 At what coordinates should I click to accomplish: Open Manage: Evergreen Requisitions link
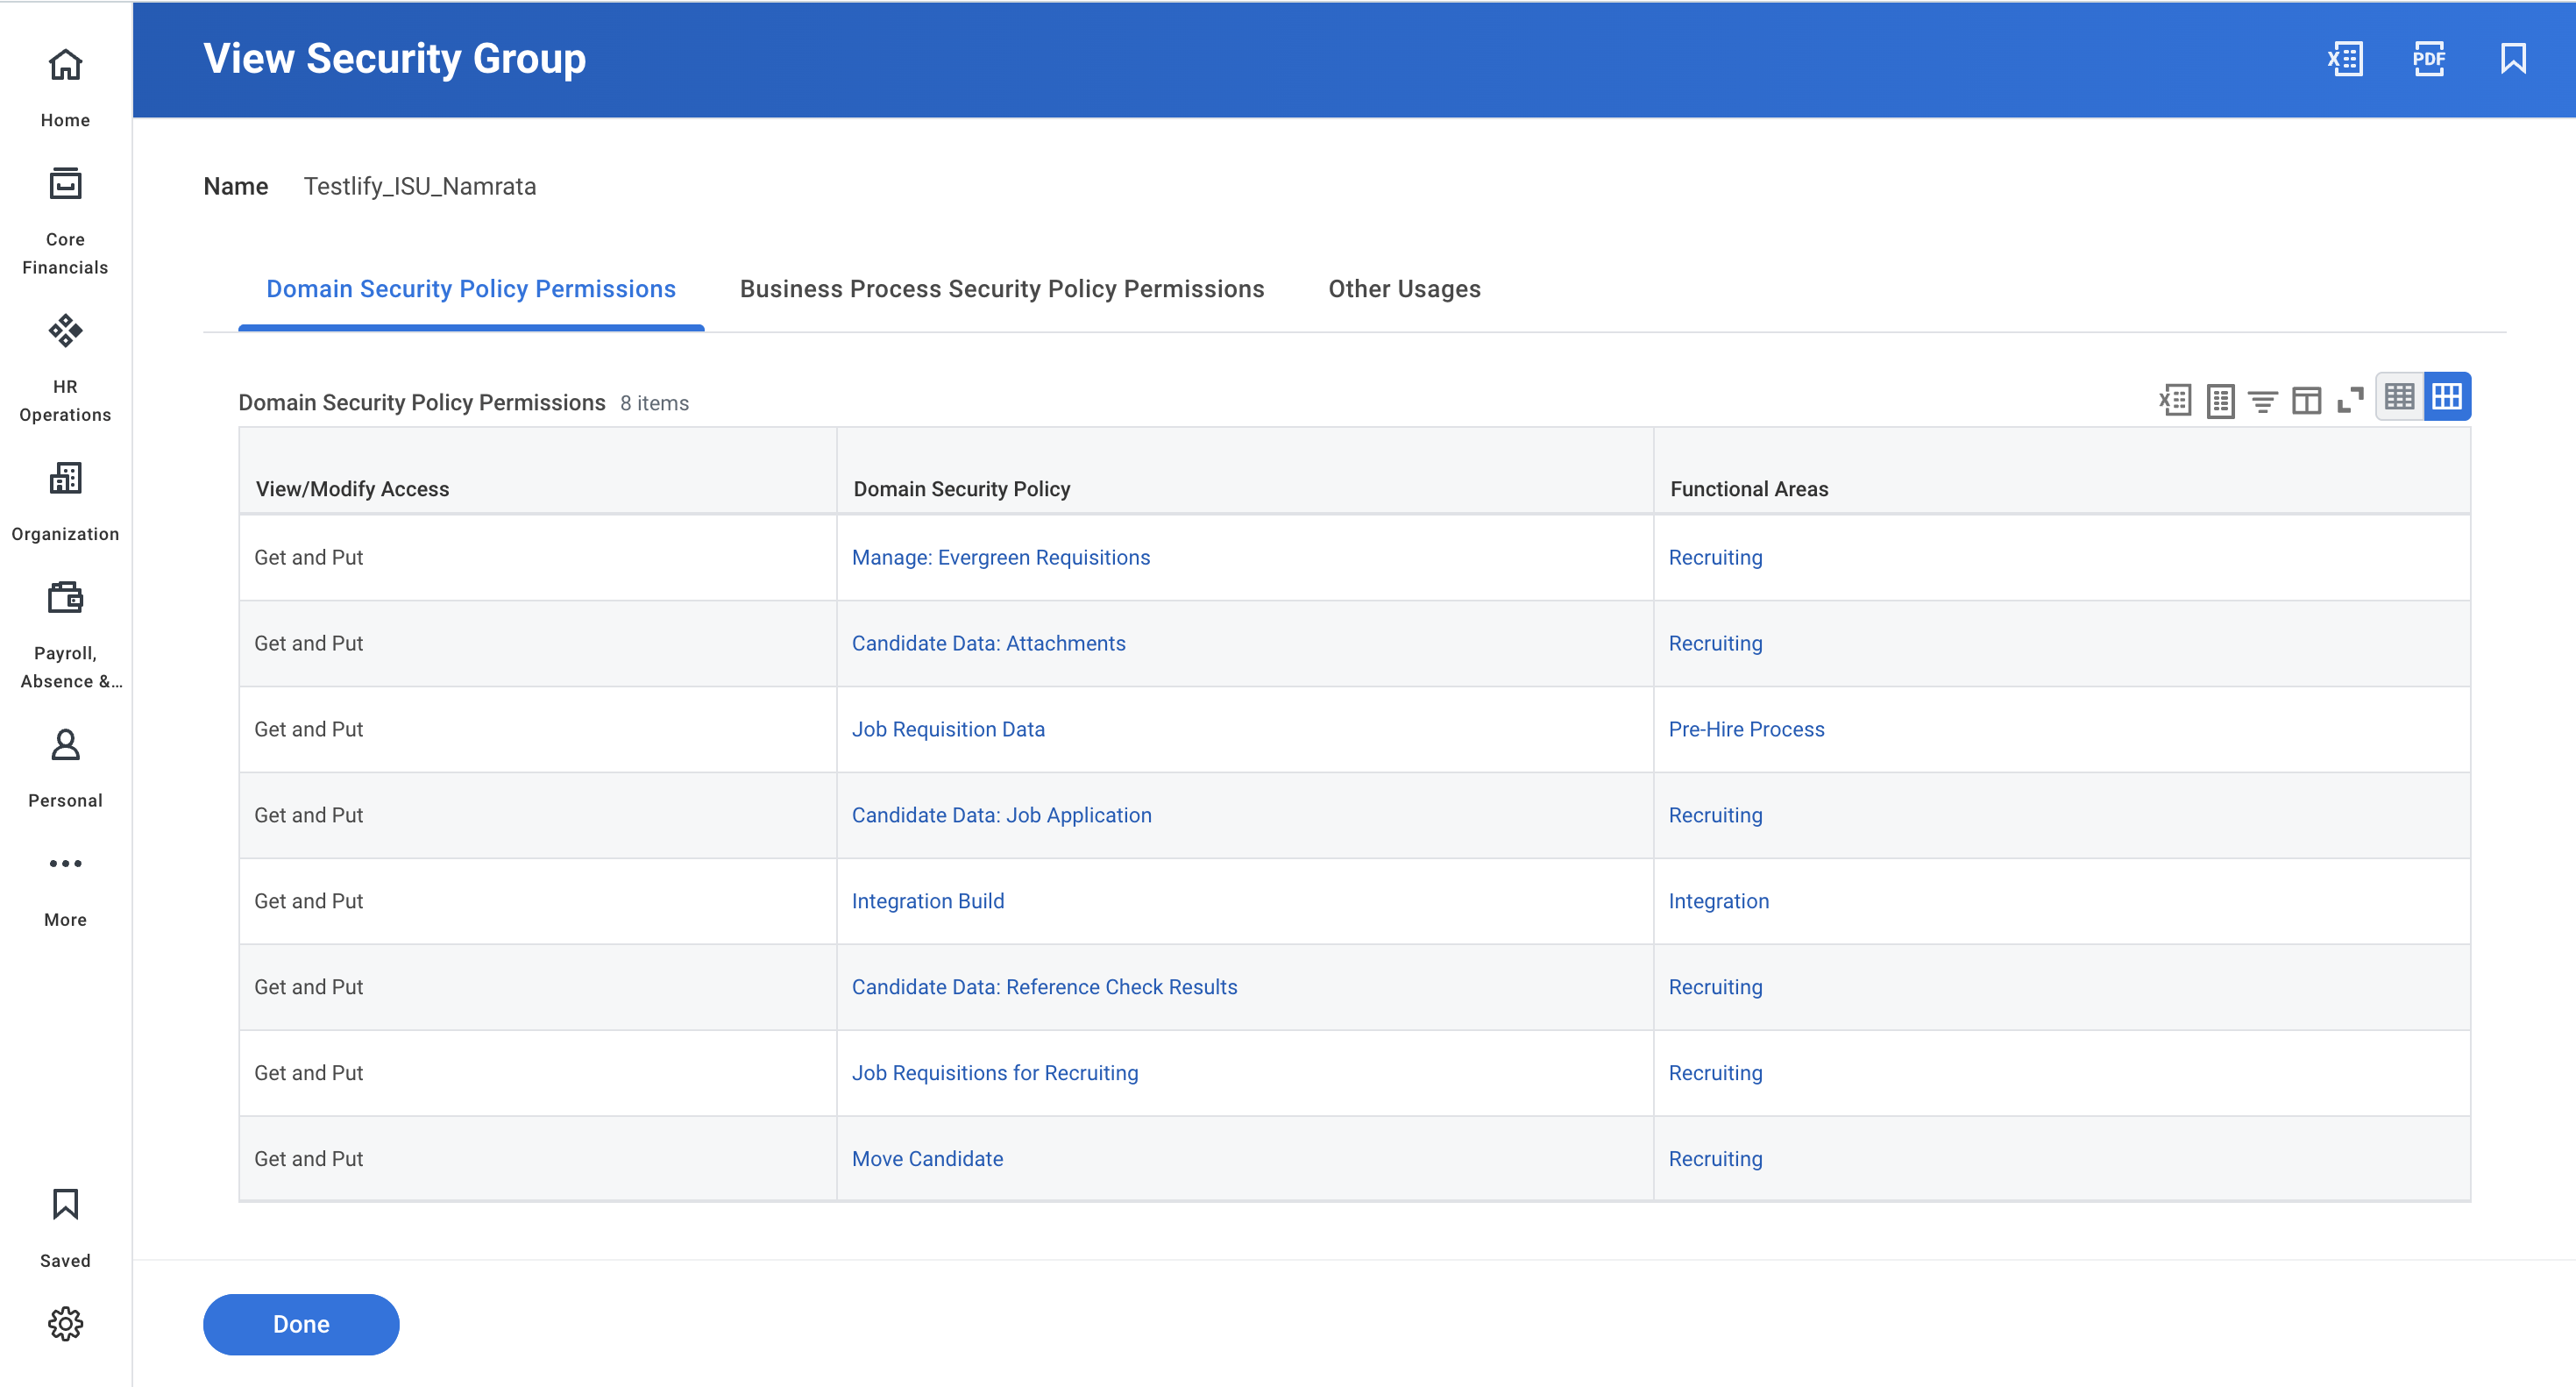(1000, 558)
